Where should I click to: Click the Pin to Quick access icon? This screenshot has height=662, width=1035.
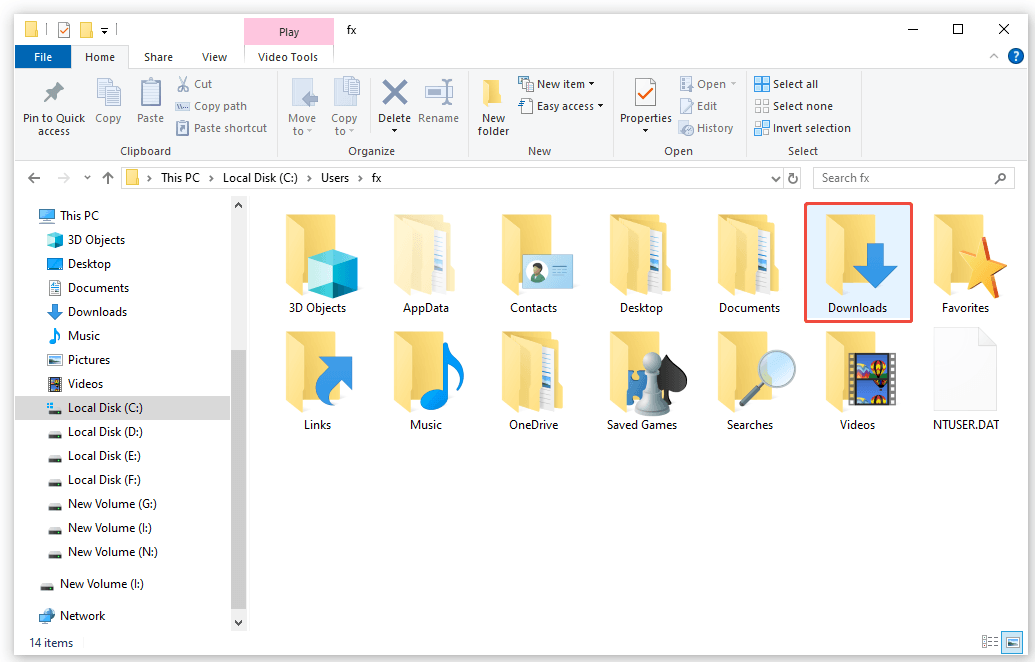(52, 103)
